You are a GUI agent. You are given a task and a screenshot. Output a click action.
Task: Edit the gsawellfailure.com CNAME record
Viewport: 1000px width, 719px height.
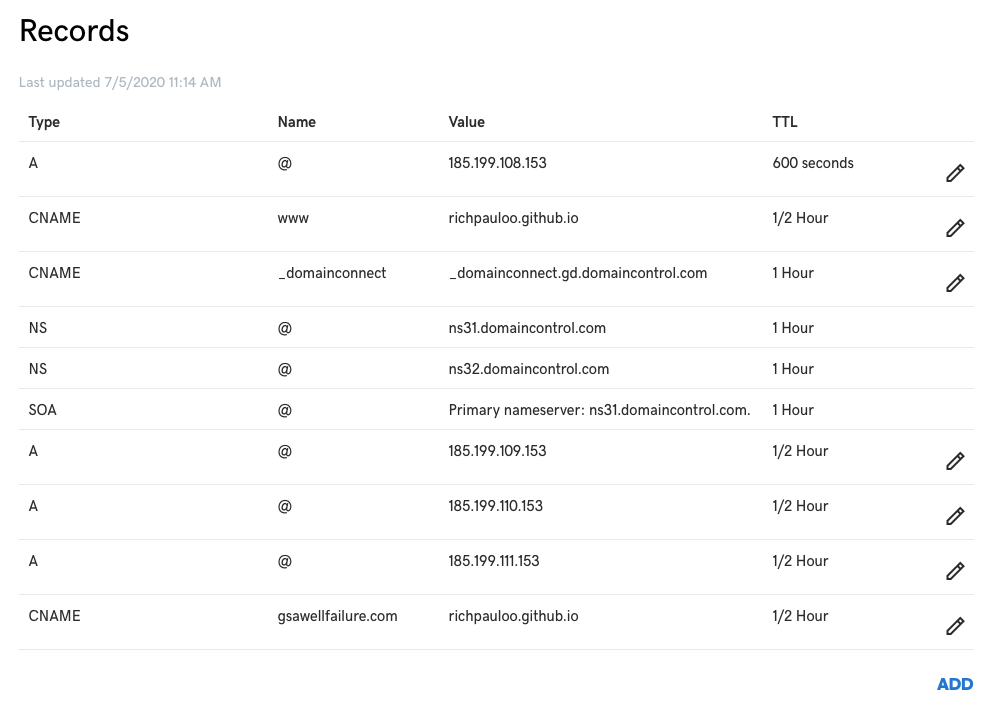[x=955, y=626]
